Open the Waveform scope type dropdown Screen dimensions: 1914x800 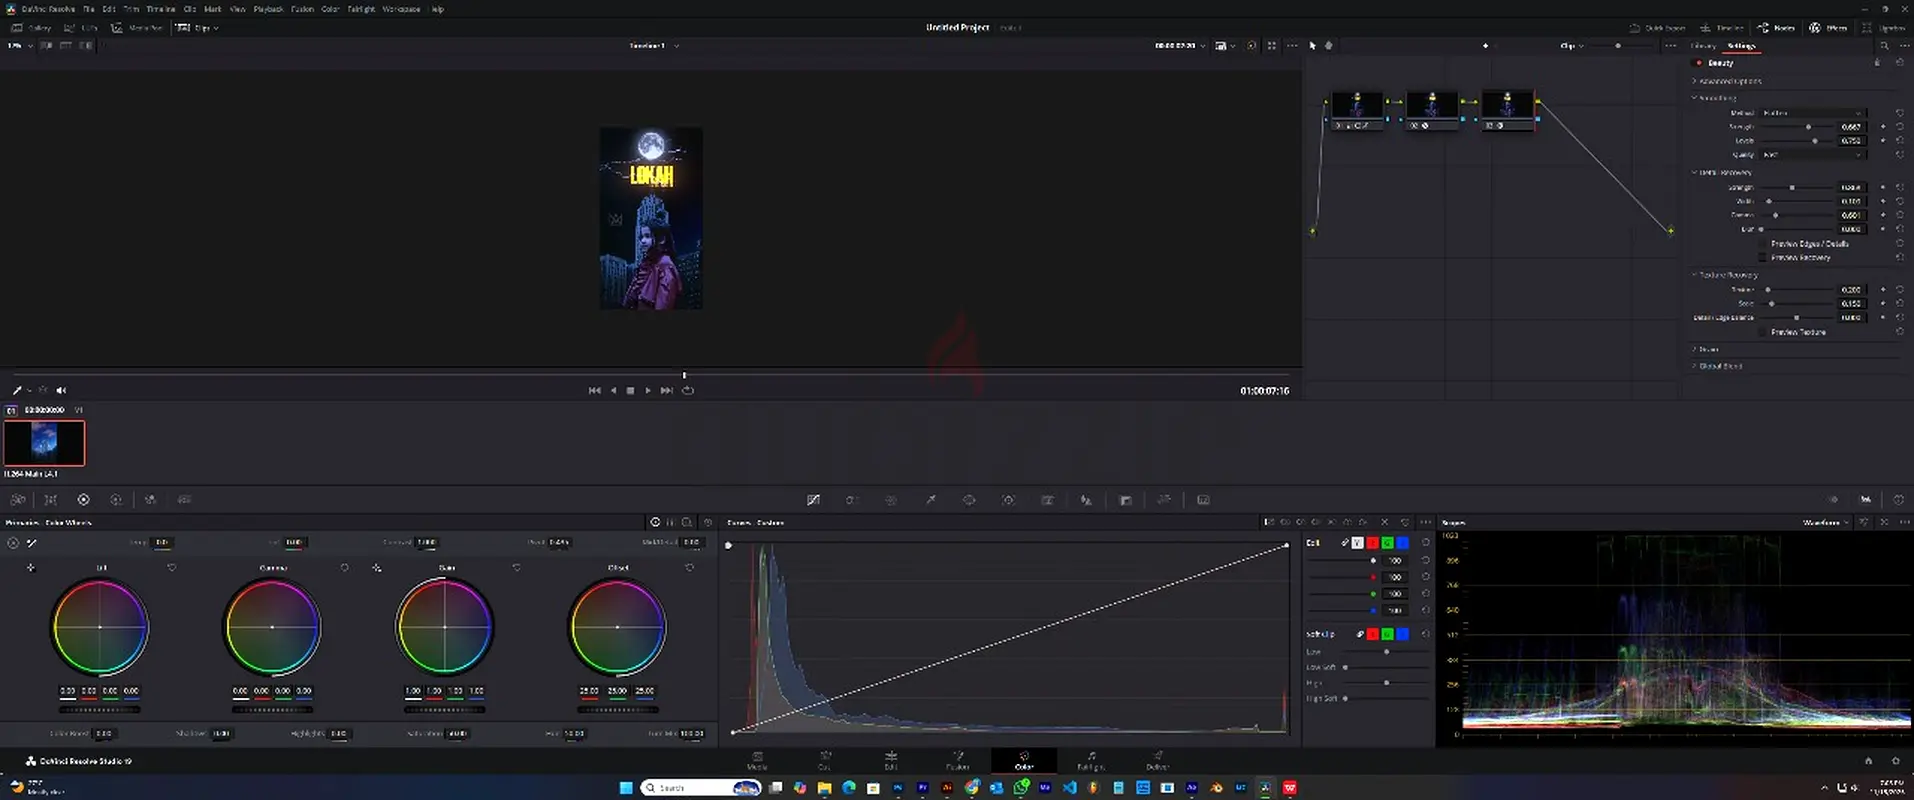(1826, 523)
